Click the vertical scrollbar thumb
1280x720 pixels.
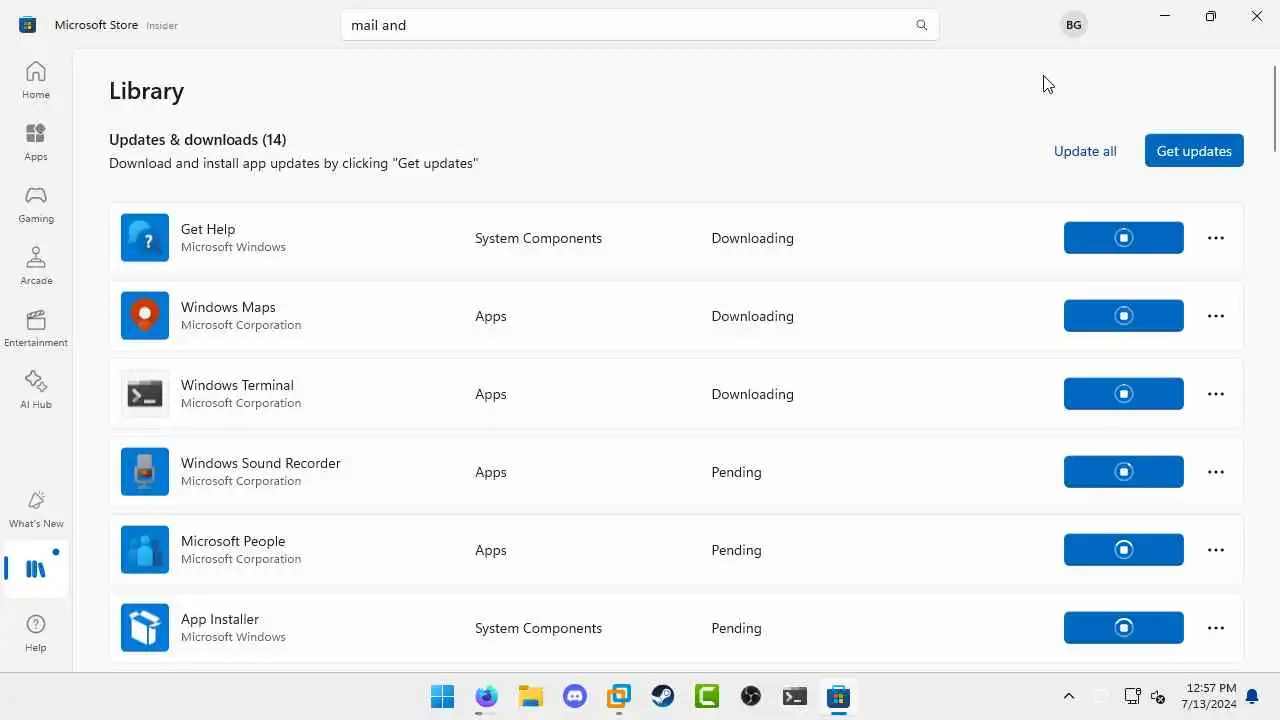coord(1275,108)
